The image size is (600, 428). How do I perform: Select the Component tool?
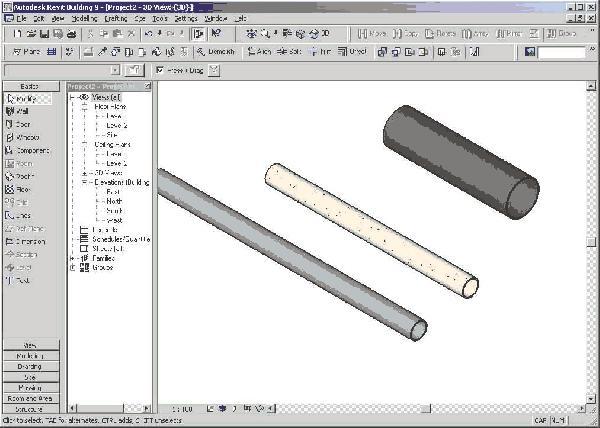[x=27, y=150]
